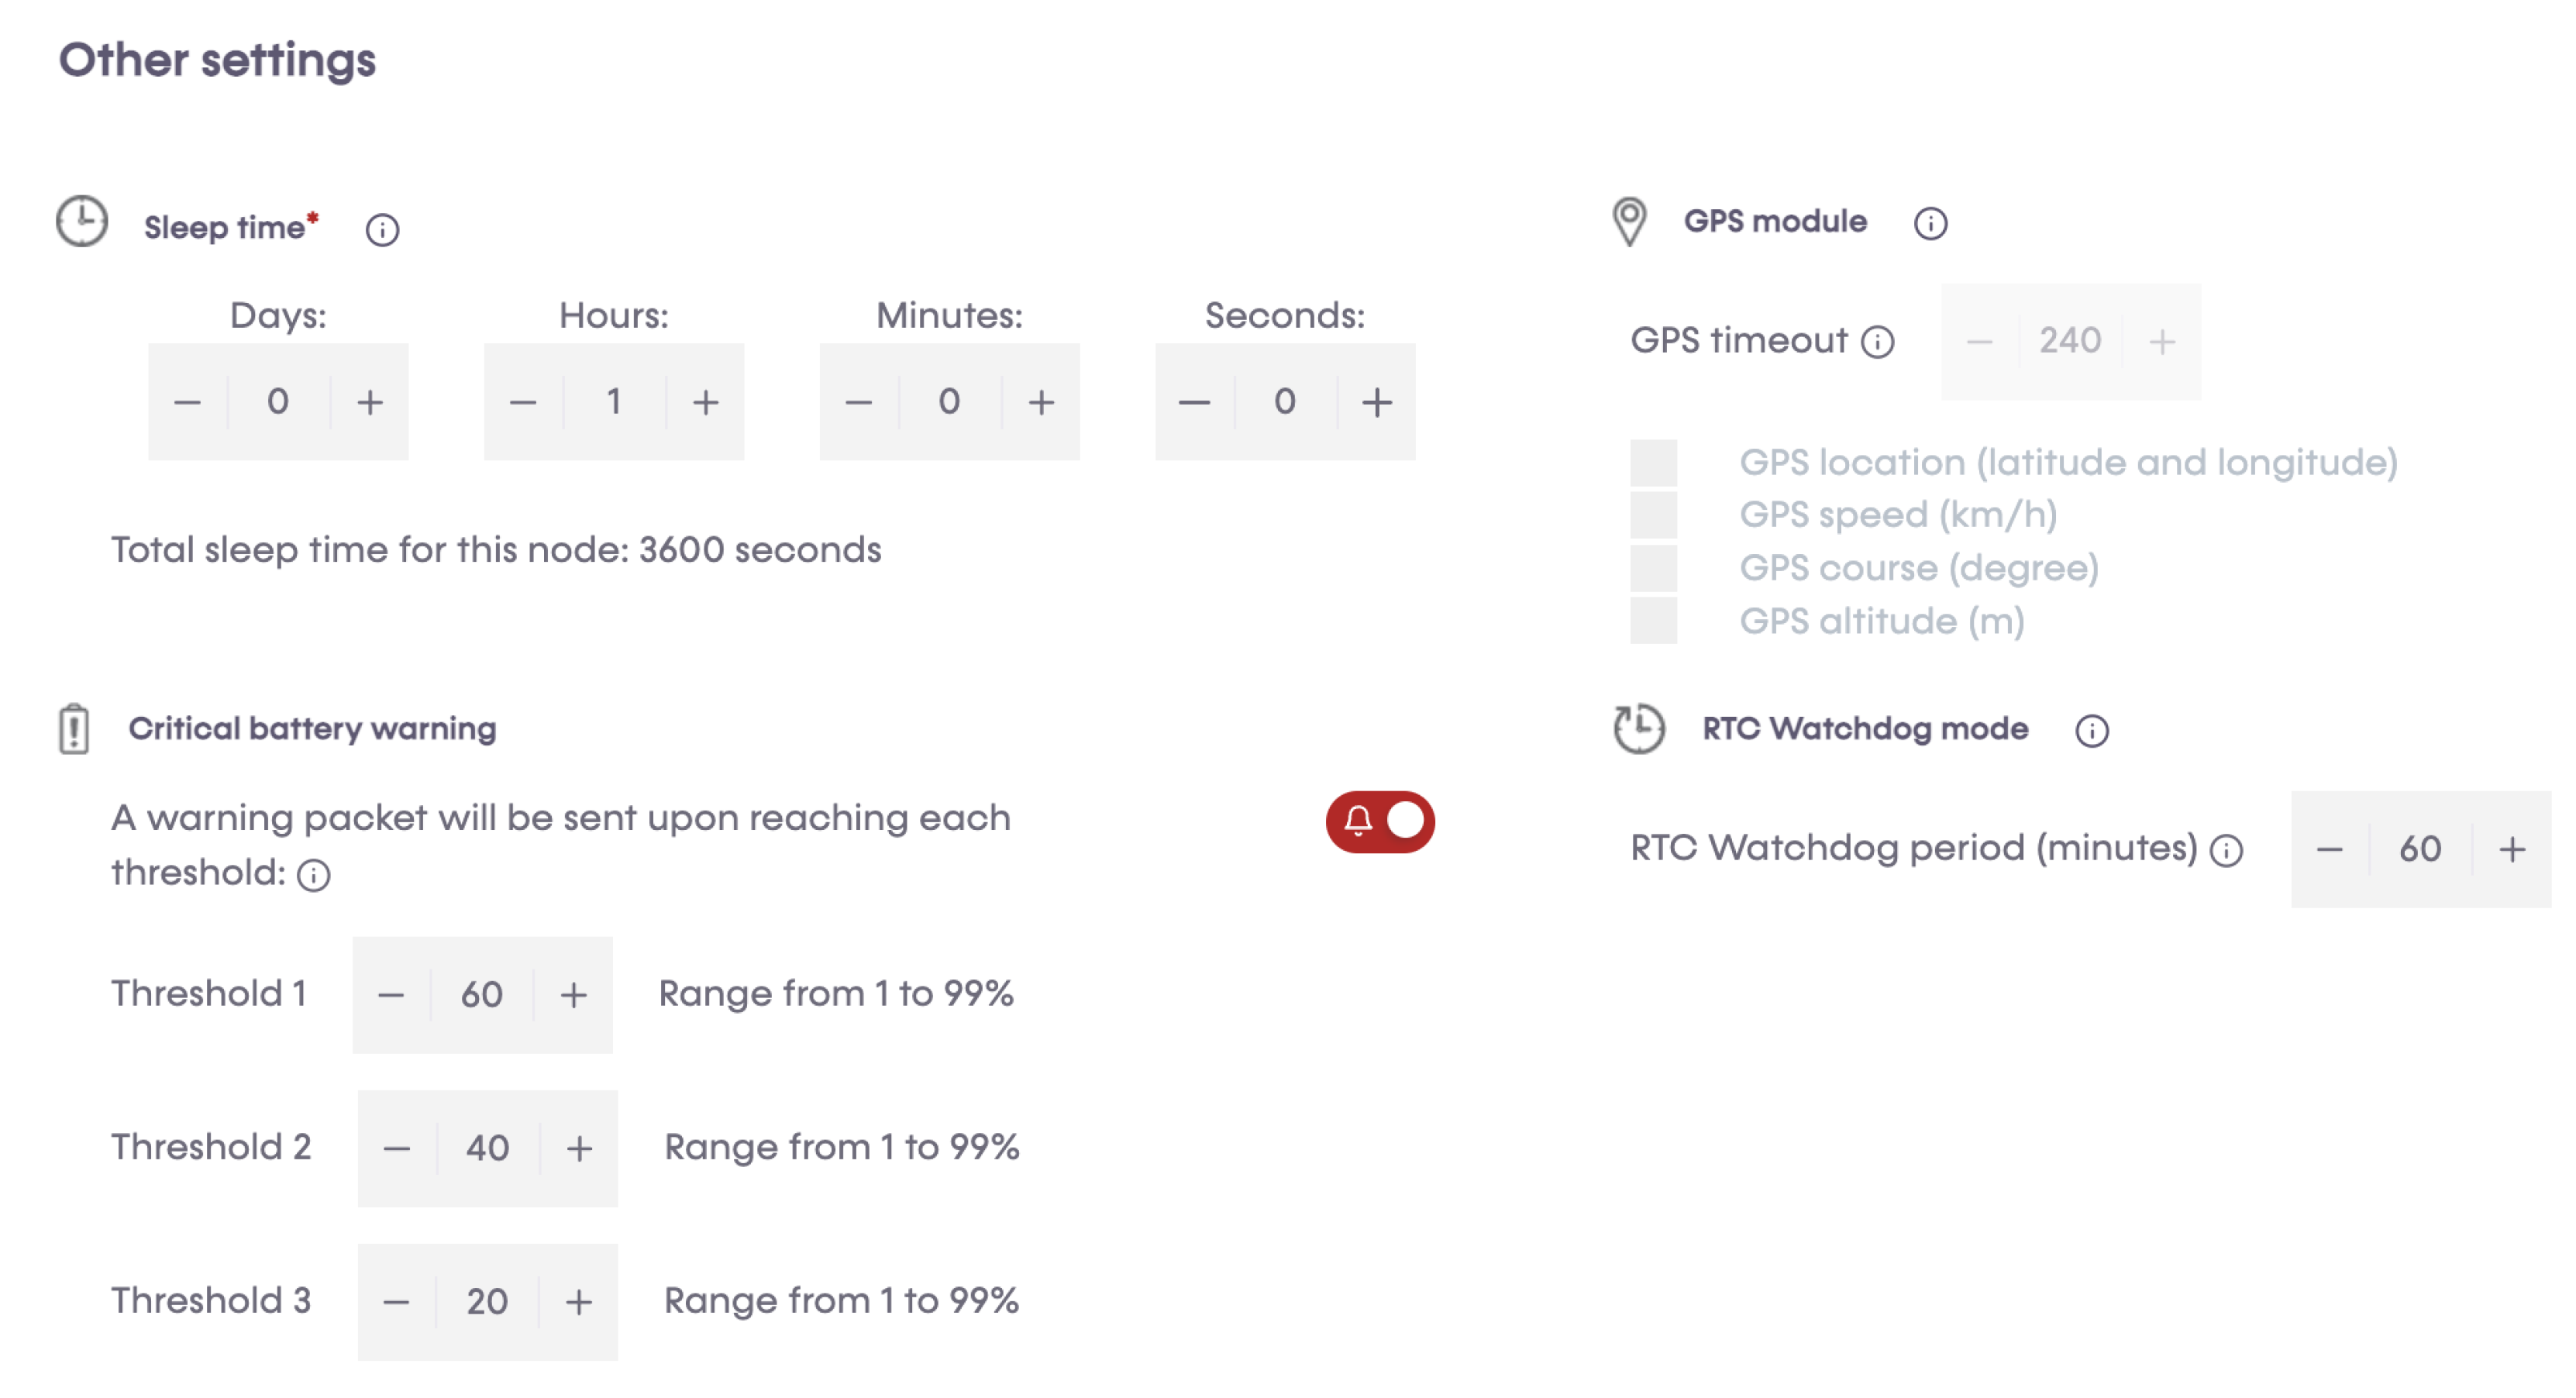Viewport: 2576px width, 1398px height.
Task: Click the sleep time Seconds value field
Action: [x=1285, y=402]
